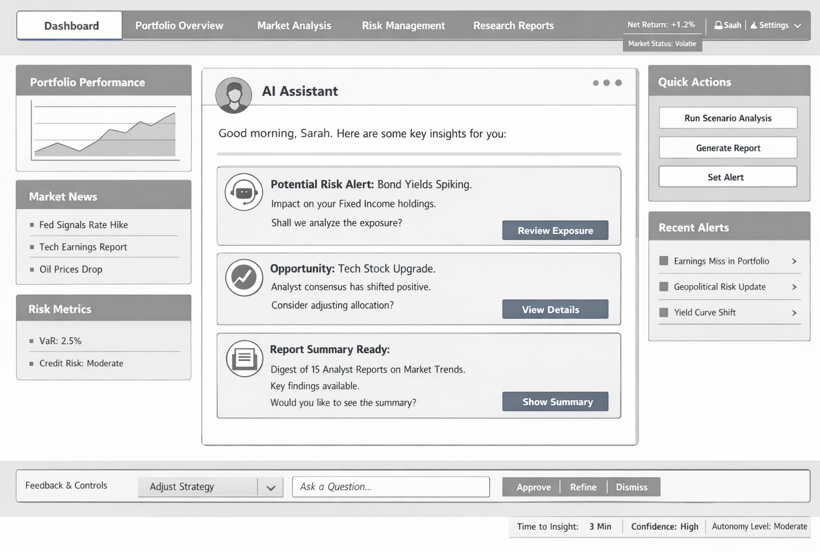Click the AI Assistant avatar icon

(234, 95)
